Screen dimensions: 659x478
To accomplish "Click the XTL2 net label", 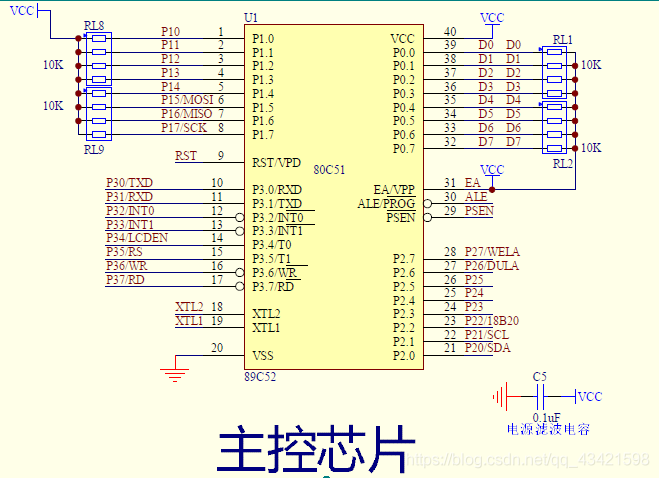I will coord(189,306).
